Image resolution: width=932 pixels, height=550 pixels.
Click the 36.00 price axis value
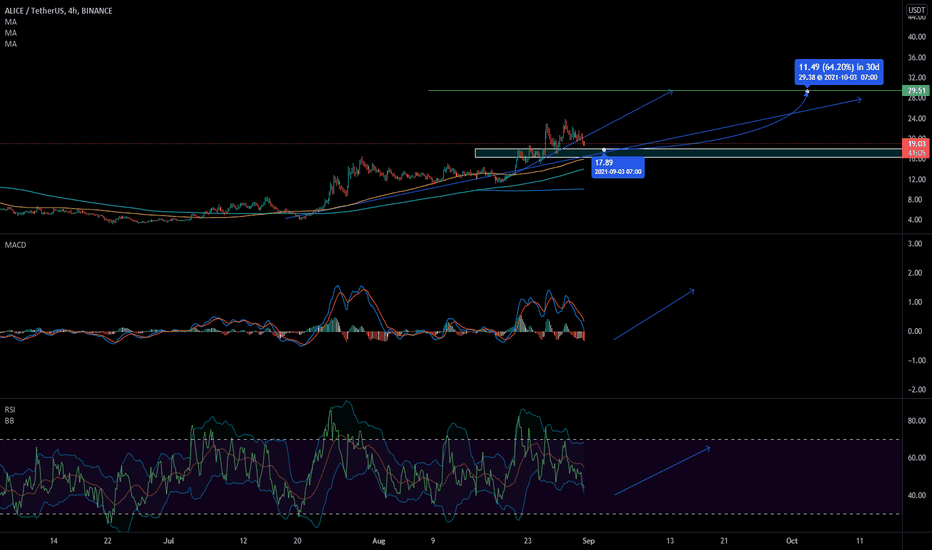(917, 58)
